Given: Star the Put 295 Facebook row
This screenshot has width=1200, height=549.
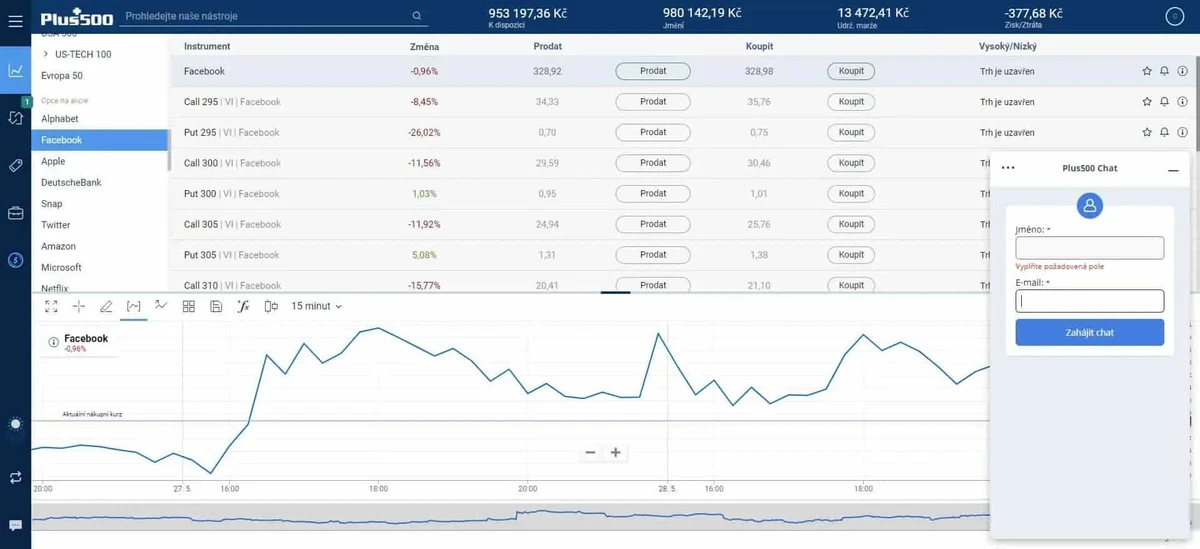Looking at the screenshot, I should click(1147, 132).
